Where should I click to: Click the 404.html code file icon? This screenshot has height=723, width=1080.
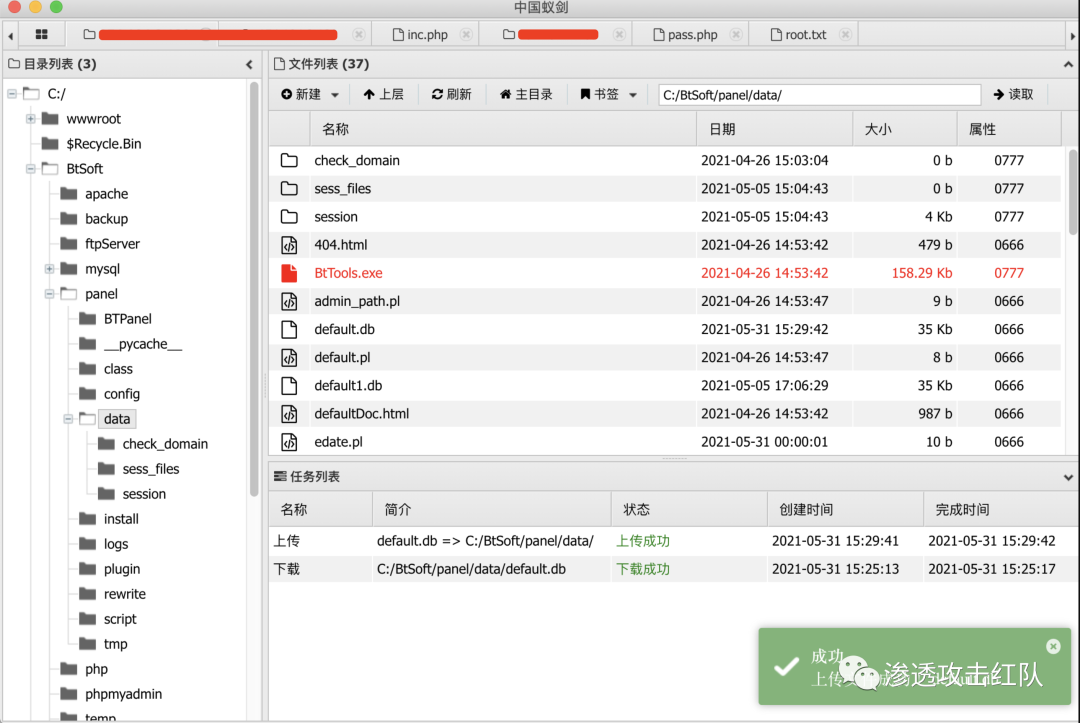coord(289,245)
